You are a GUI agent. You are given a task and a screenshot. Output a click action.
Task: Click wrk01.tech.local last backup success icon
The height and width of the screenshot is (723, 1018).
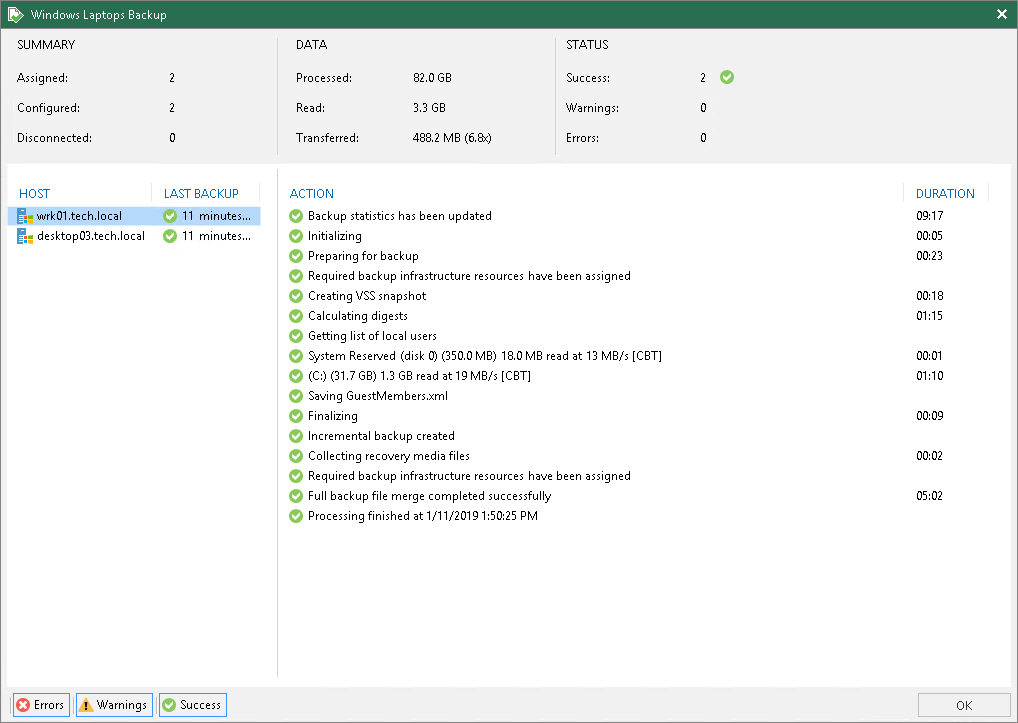(x=170, y=216)
